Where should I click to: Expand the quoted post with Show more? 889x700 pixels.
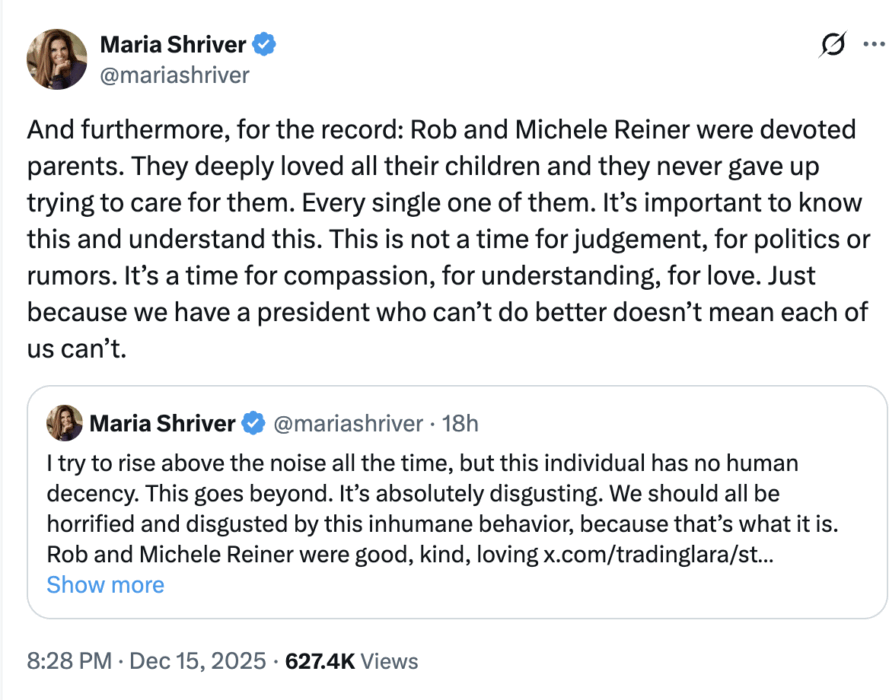105,585
